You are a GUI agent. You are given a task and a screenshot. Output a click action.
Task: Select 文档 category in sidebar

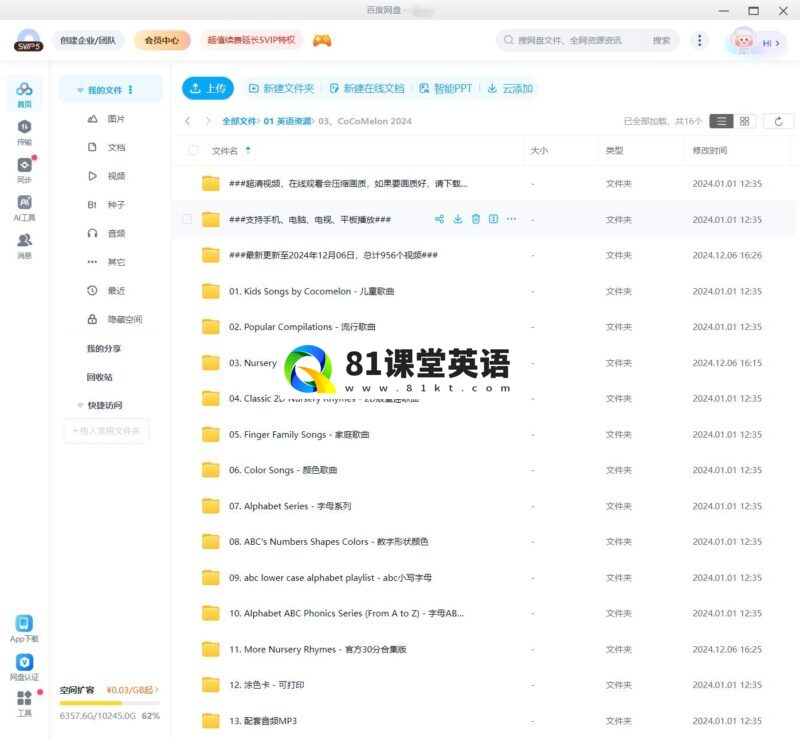click(x=106, y=147)
